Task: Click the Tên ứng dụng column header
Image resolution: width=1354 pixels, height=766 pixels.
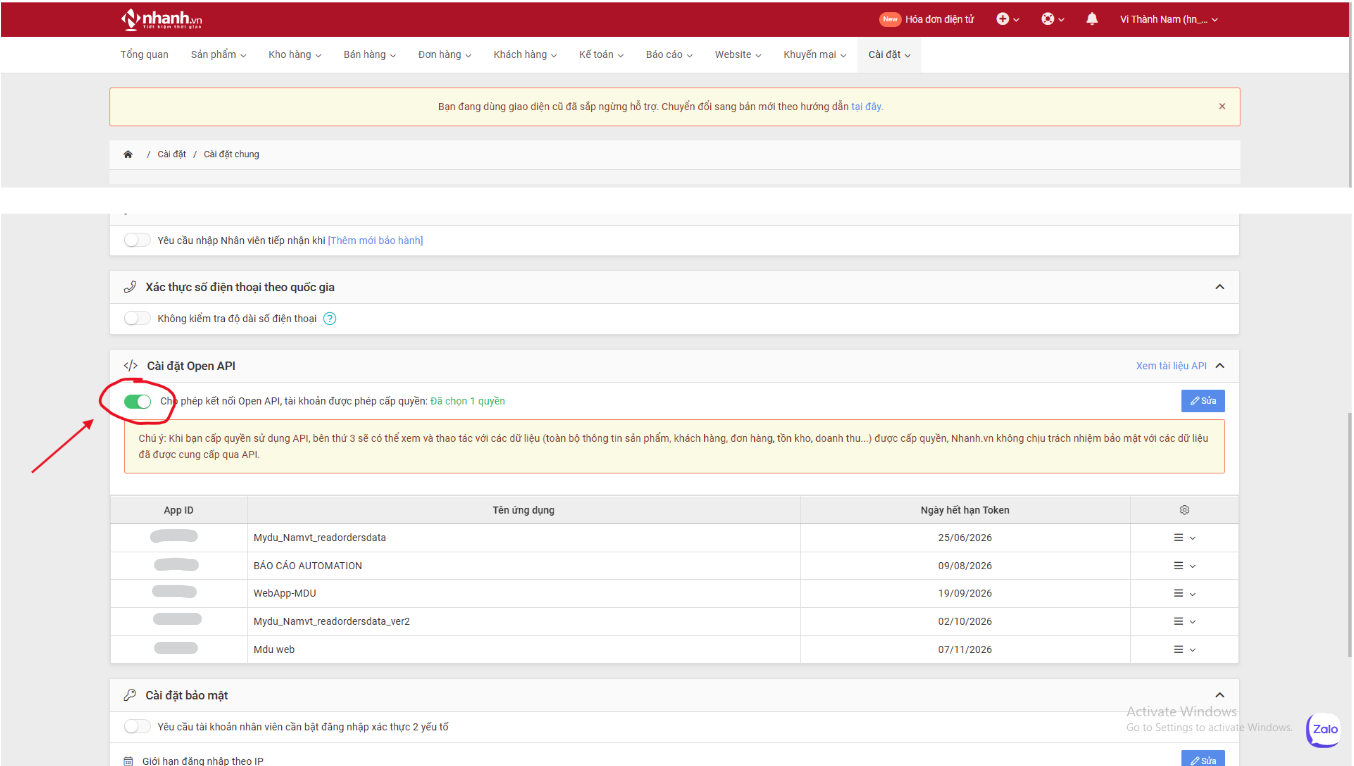Action: point(523,510)
